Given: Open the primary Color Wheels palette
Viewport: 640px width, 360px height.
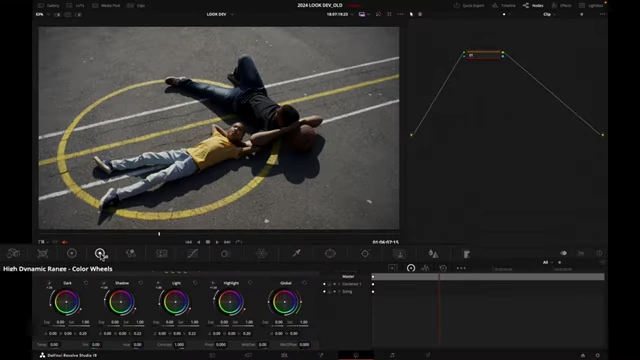Looking at the screenshot, I should click(x=72, y=253).
